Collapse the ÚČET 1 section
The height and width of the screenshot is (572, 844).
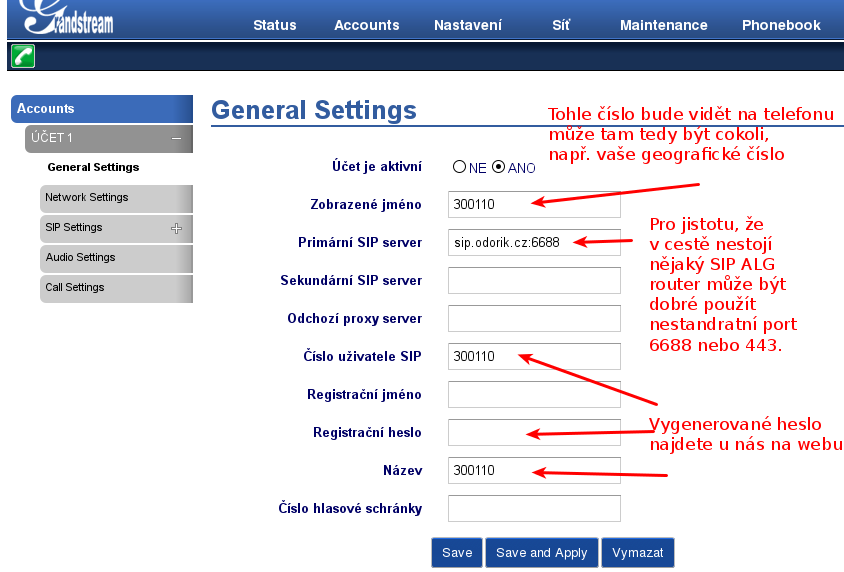pyautogui.click(x=176, y=138)
